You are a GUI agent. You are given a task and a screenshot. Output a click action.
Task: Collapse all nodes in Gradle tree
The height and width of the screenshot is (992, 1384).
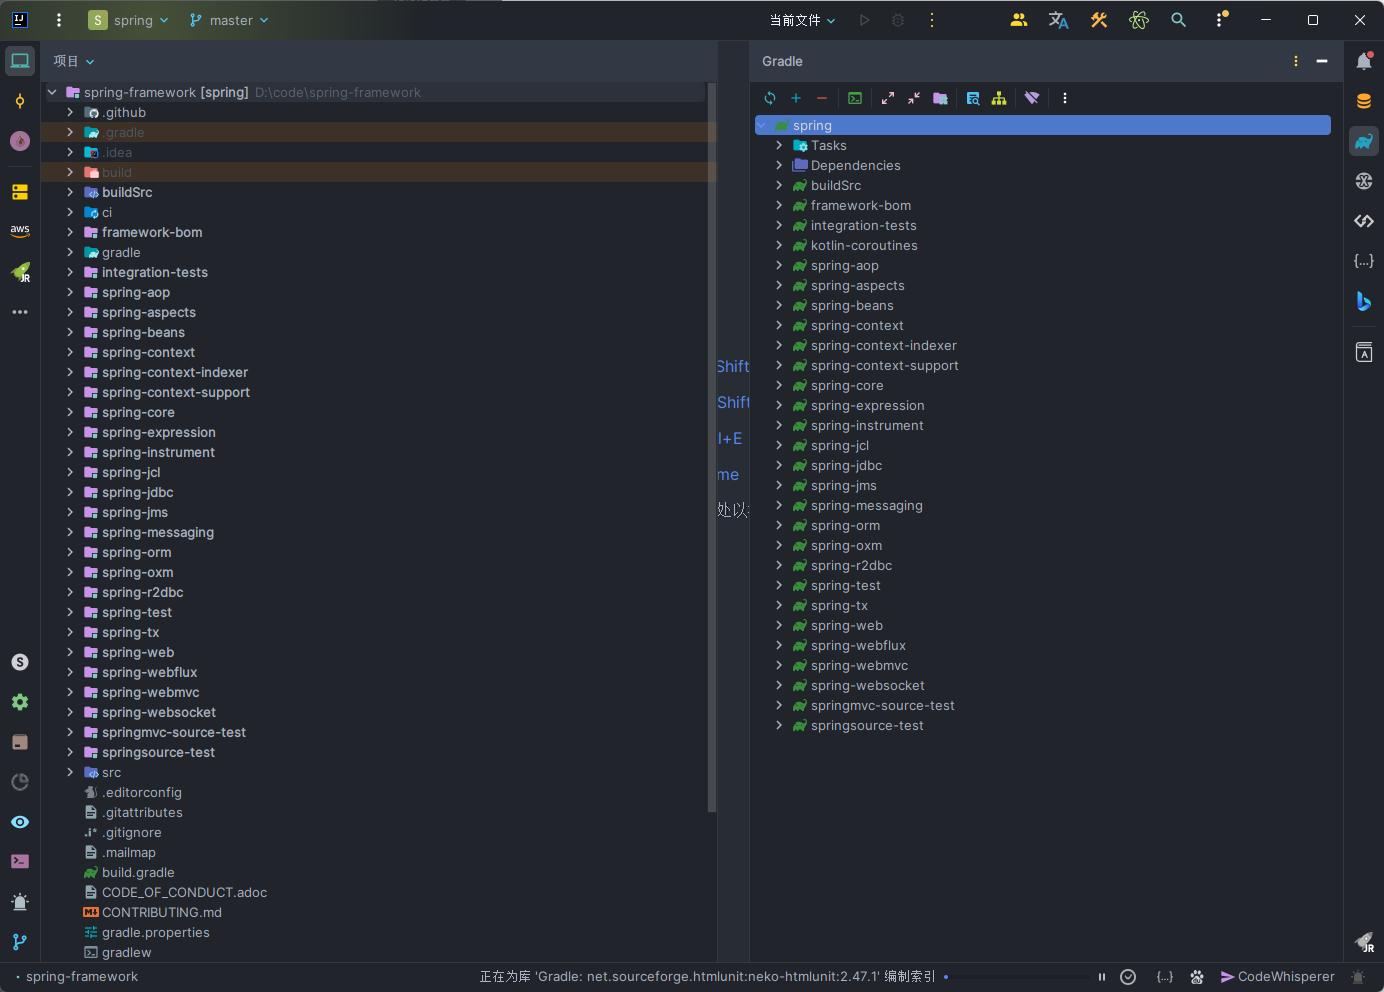pos(914,98)
